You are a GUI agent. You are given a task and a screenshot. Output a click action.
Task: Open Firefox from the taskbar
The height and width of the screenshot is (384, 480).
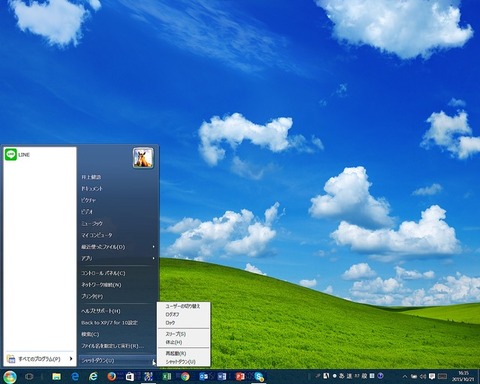click(x=112, y=377)
